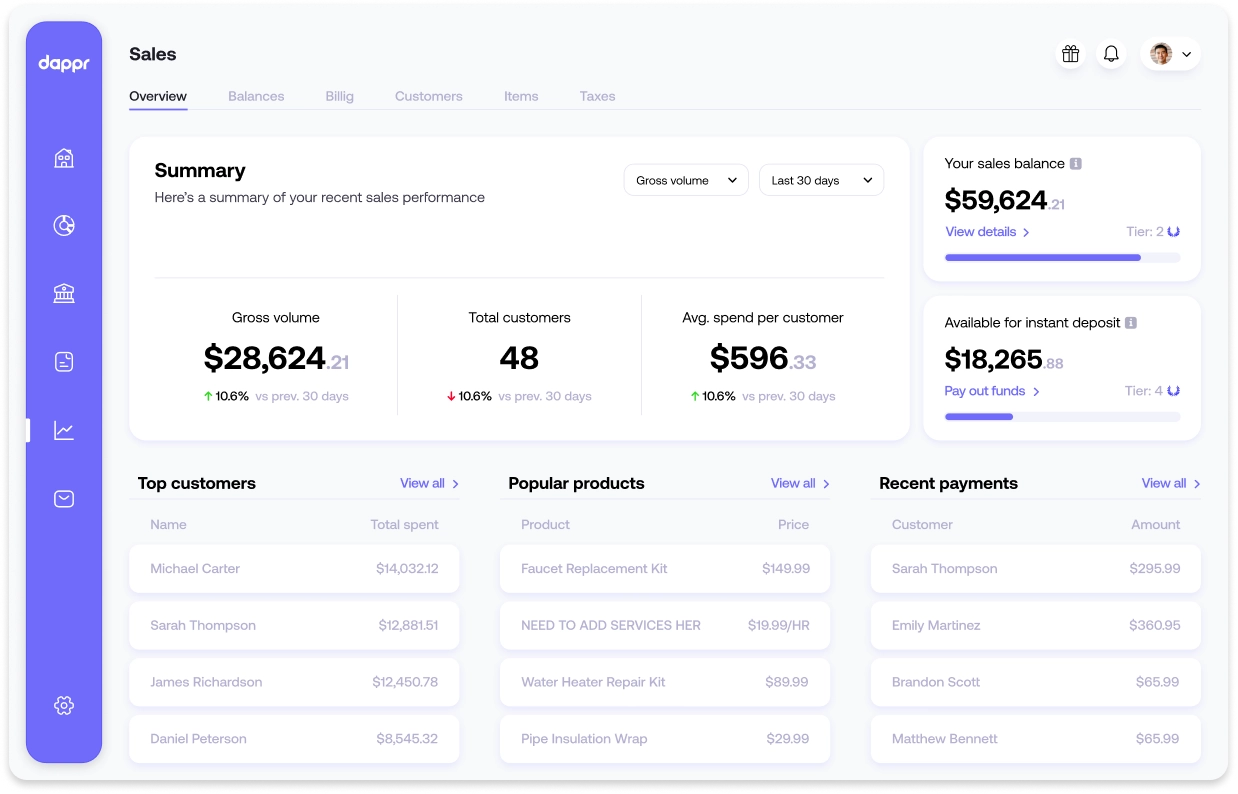Open the Last 30 days dropdown
The width and height of the screenshot is (1238, 794).
click(x=821, y=180)
